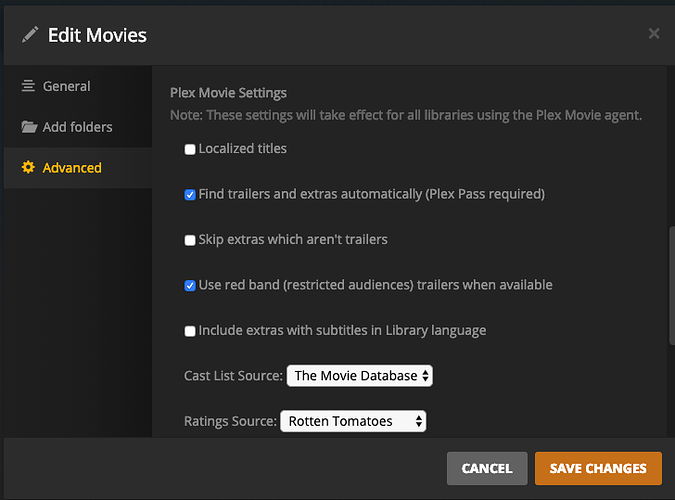The width and height of the screenshot is (675, 500).
Task: Click the Movie Database dropdown stepper arrows
Action: click(425, 376)
